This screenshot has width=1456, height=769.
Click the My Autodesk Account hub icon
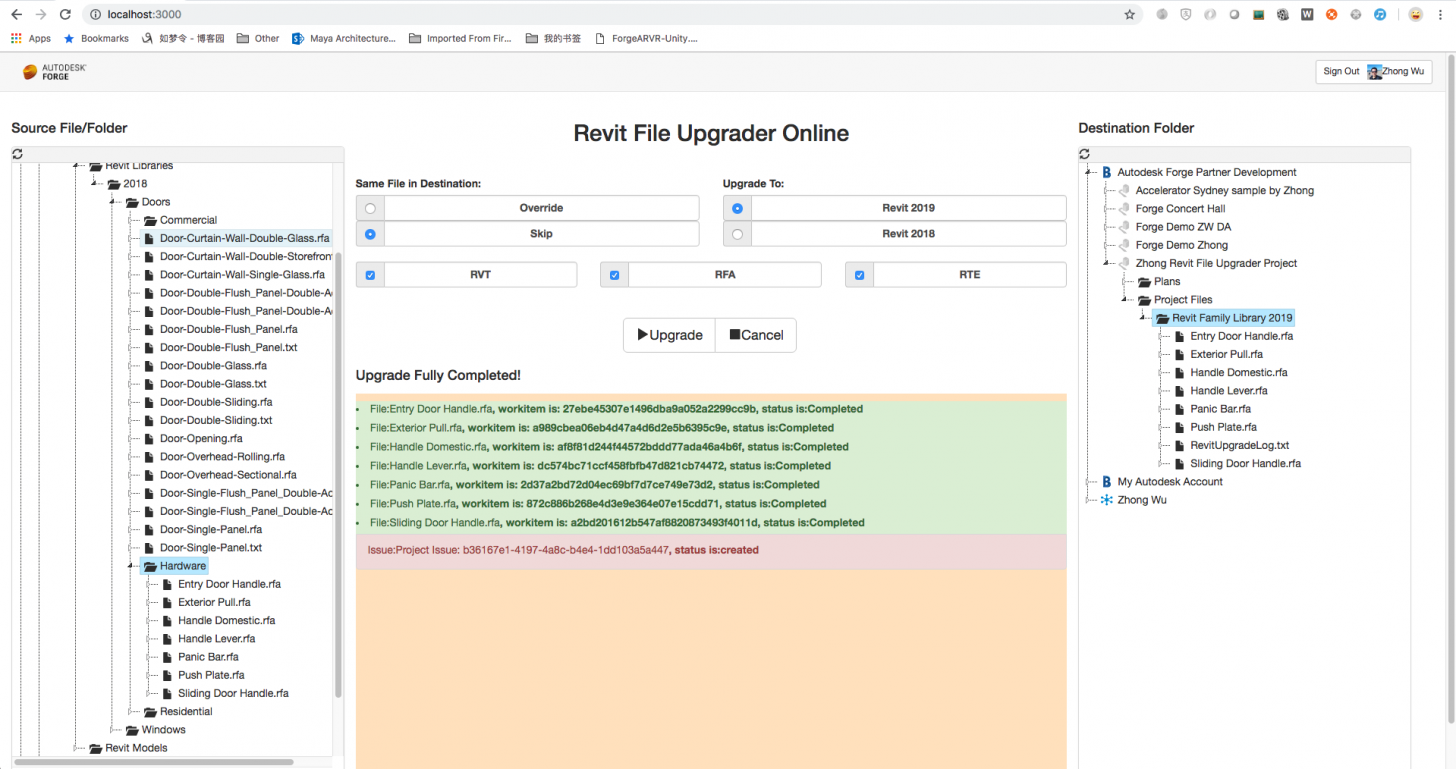pos(1107,482)
